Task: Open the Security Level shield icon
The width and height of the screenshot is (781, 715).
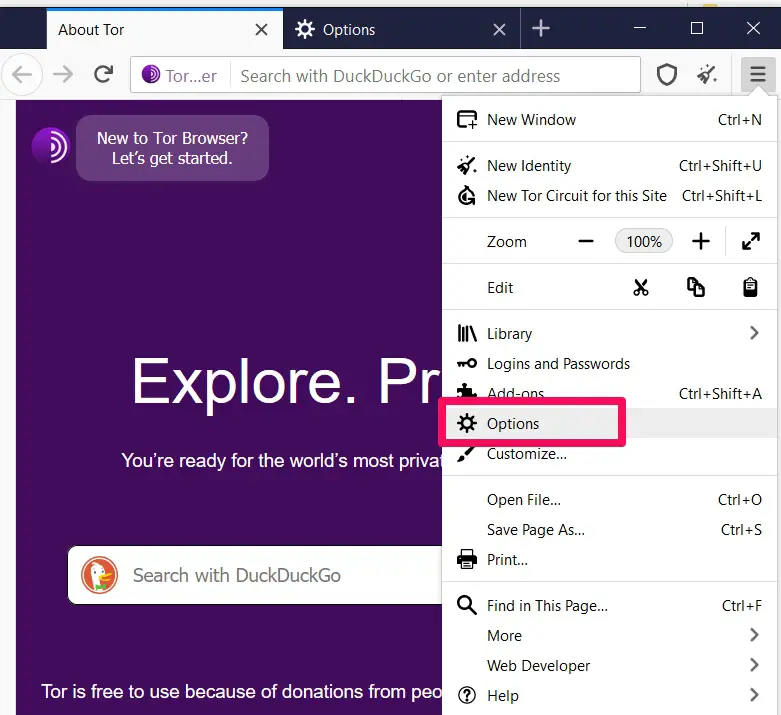Action: click(x=666, y=75)
